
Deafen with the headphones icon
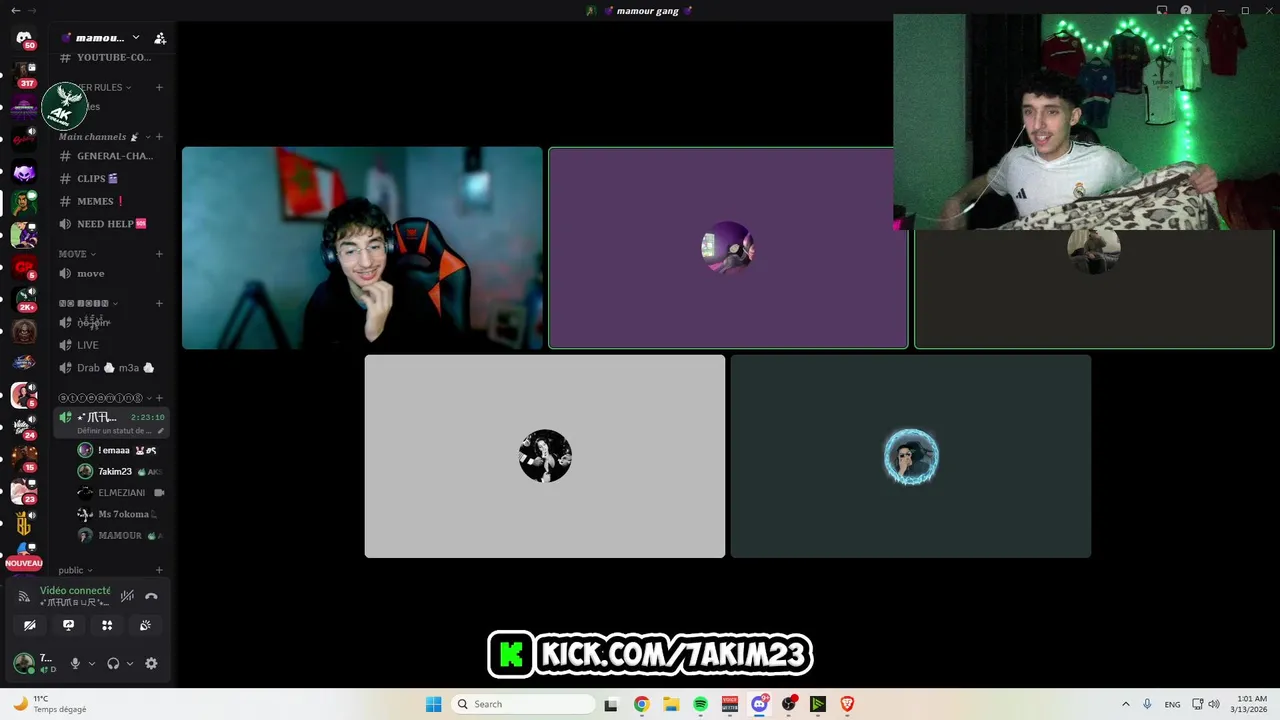(113, 663)
